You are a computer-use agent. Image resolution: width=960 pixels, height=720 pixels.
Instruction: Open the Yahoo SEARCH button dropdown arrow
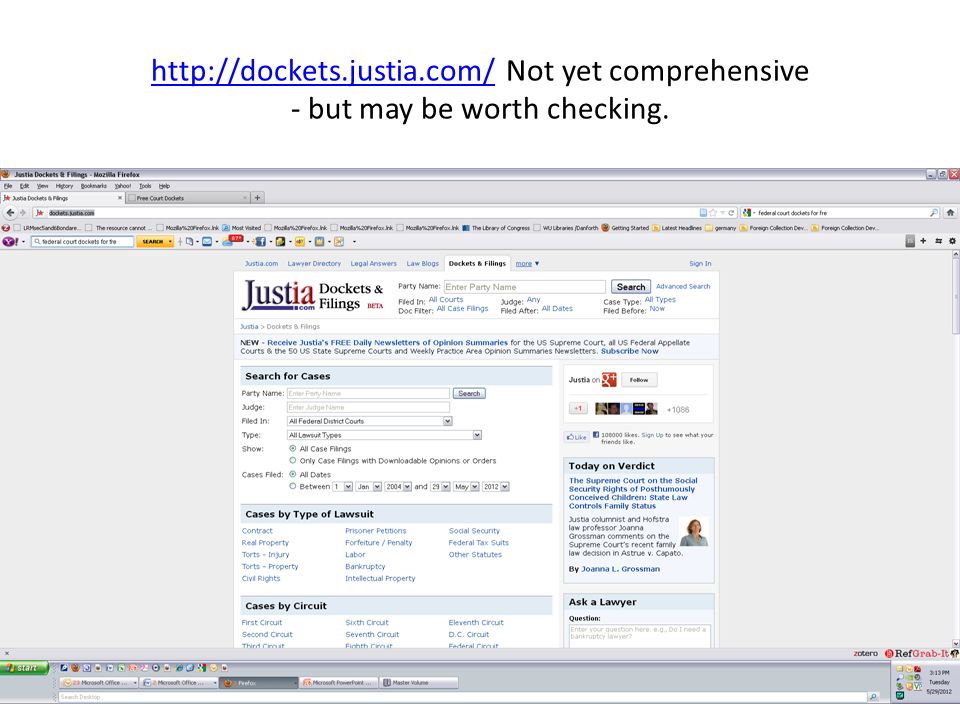click(170, 242)
